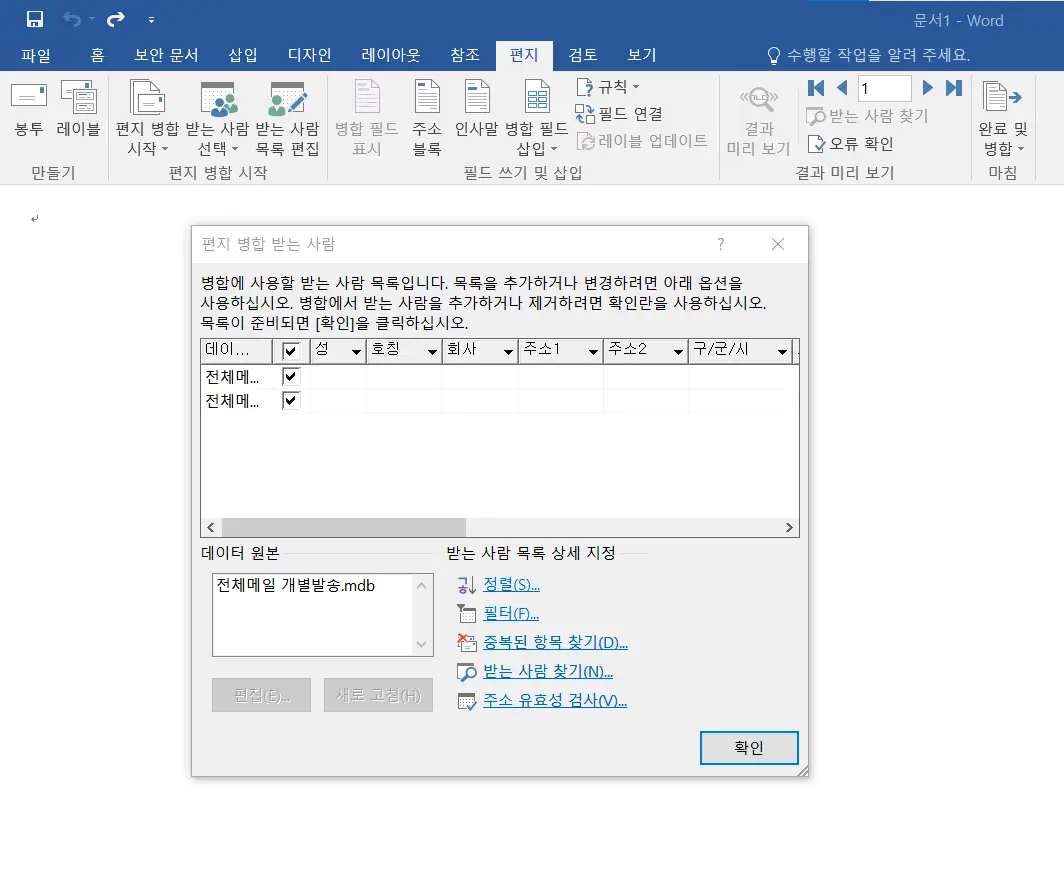Open the 회사 column filter dropdown

(510, 350)
